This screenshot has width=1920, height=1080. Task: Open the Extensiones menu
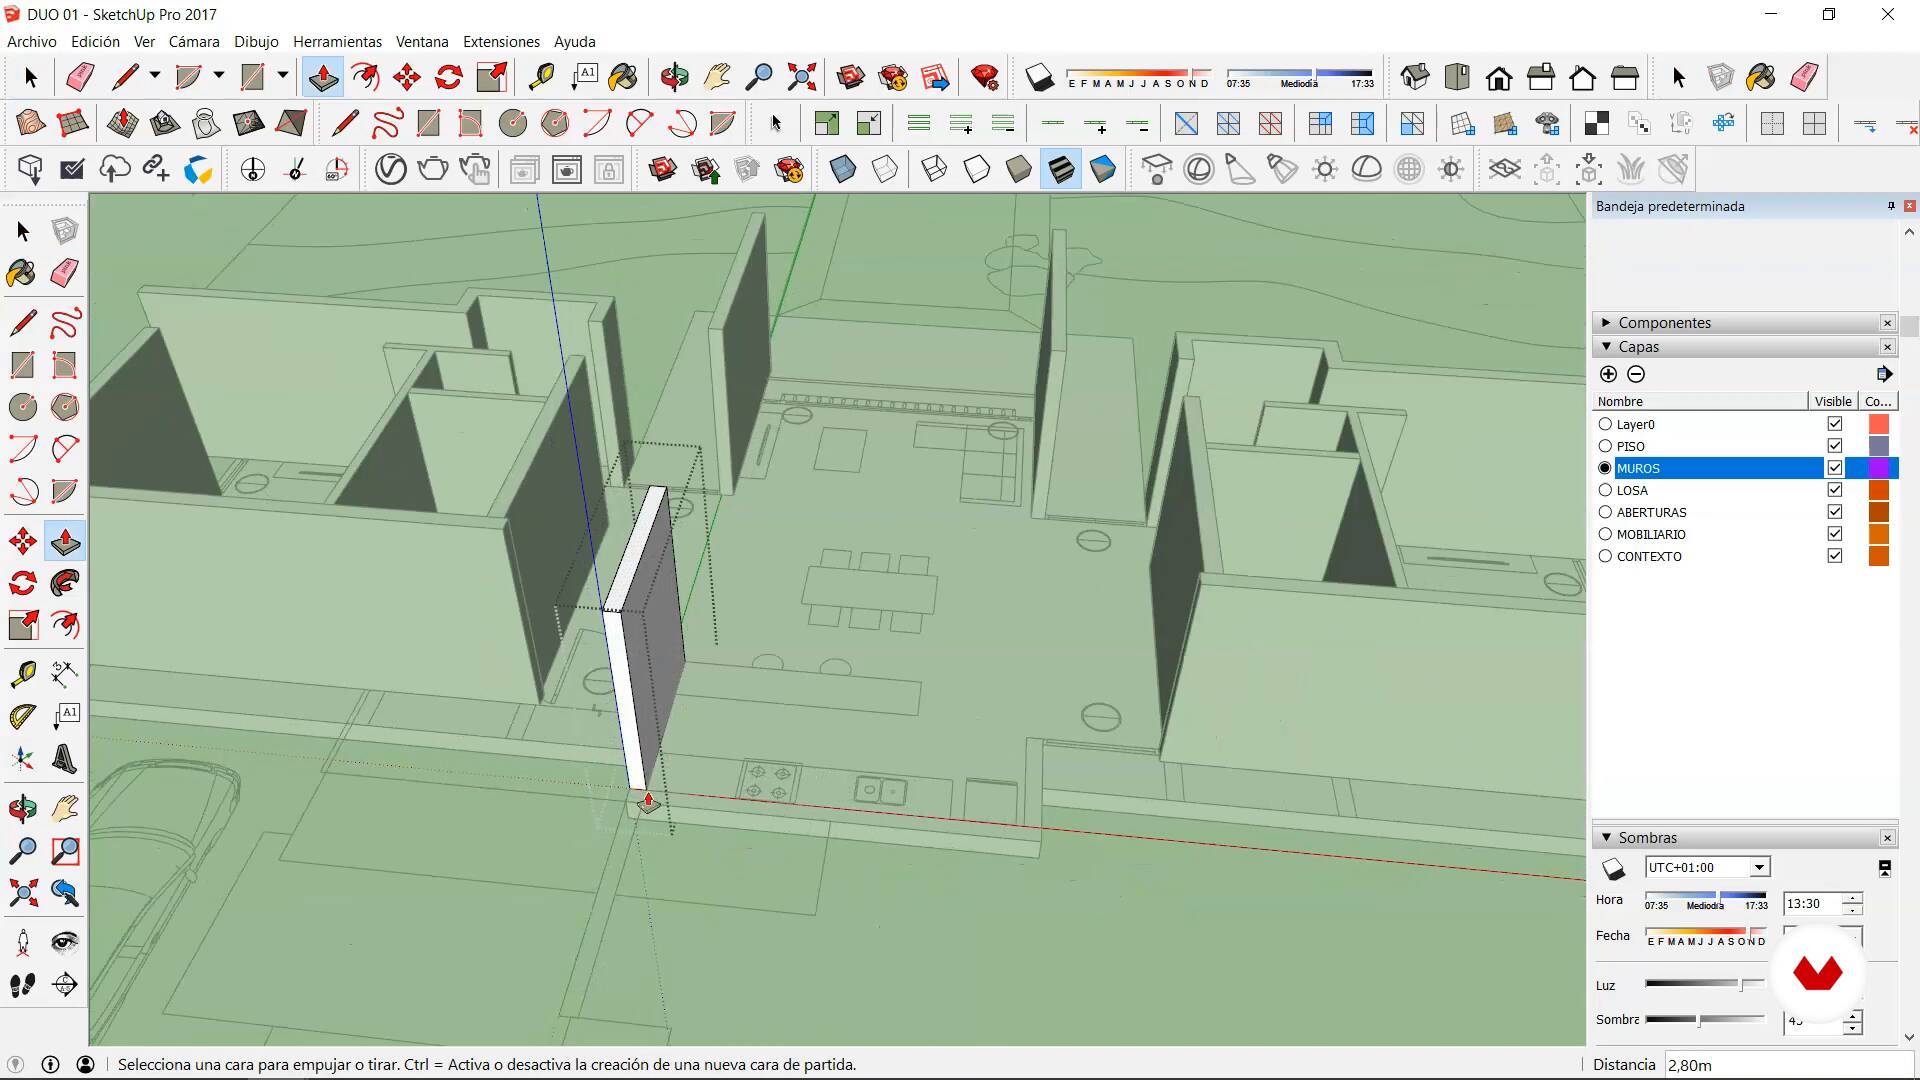coord(501,42)
